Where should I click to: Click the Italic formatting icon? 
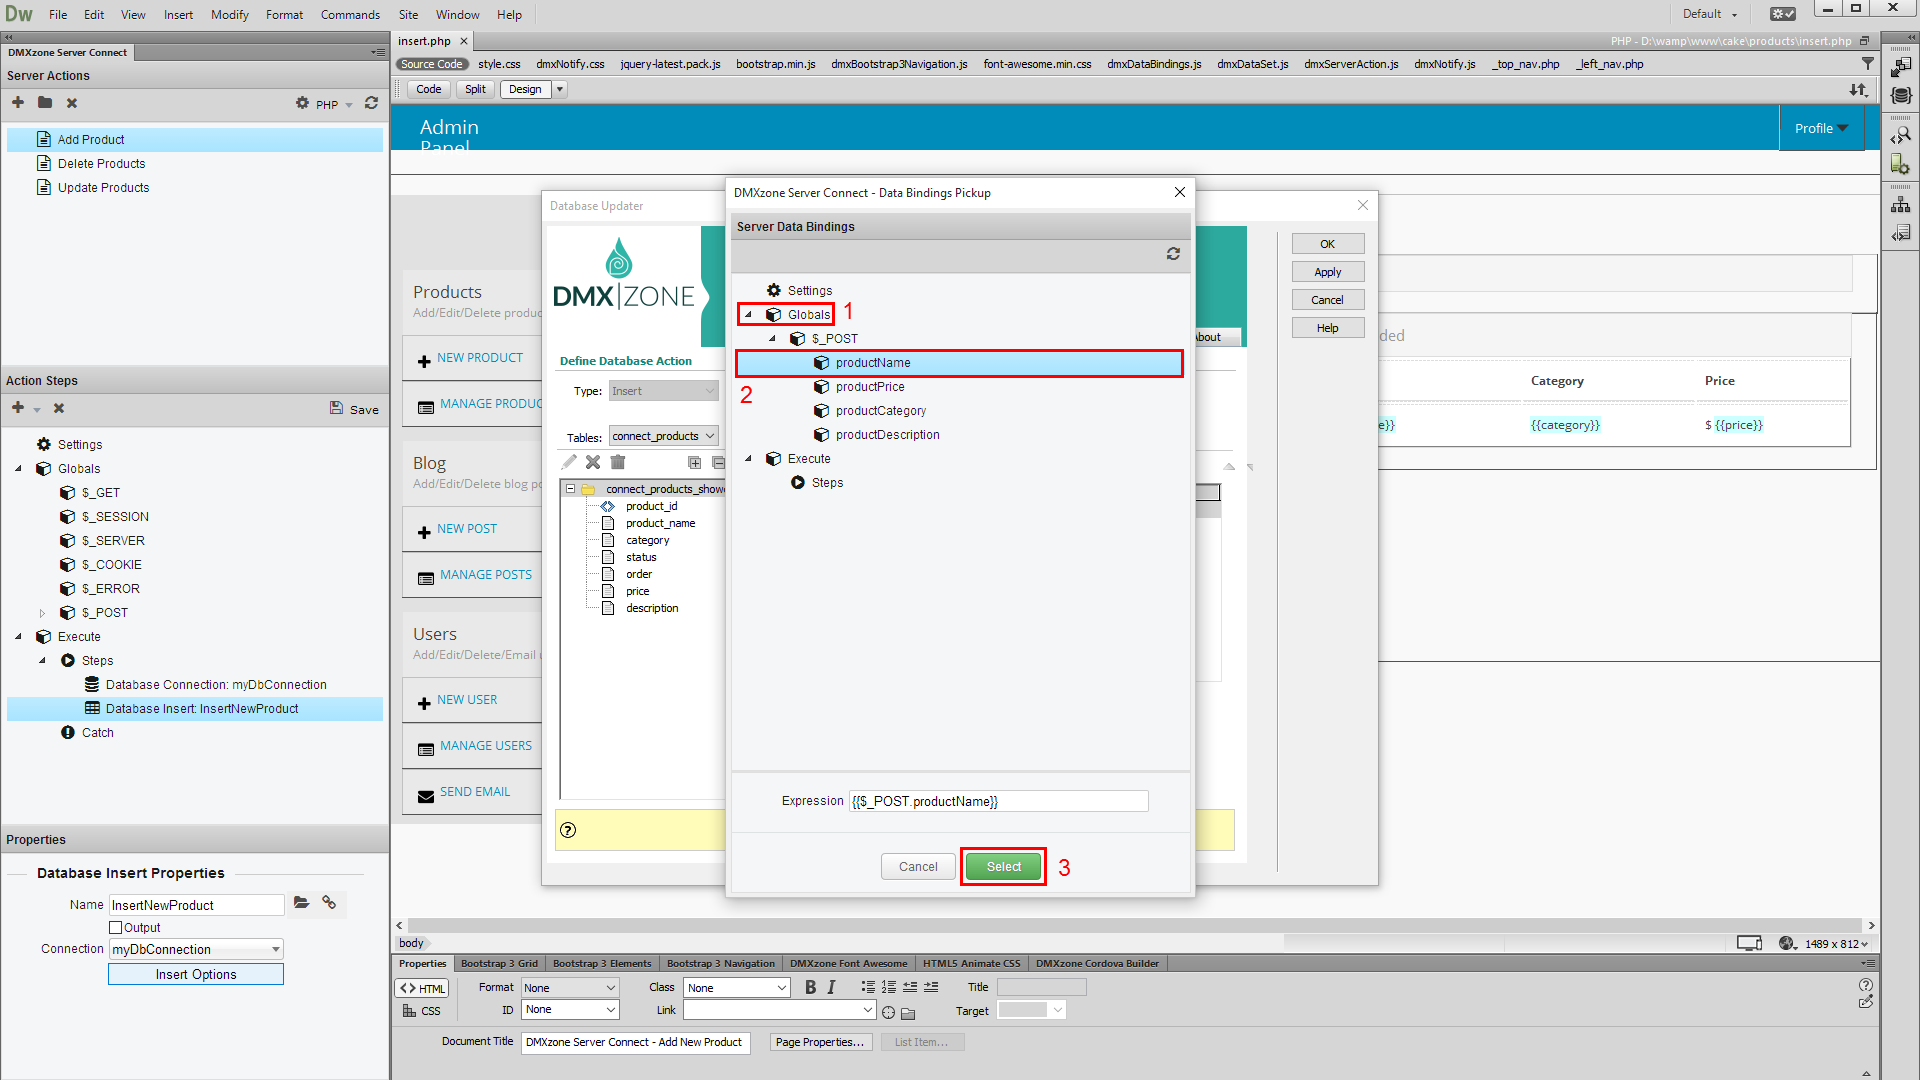pyautogui.click(x=831, y=988)
